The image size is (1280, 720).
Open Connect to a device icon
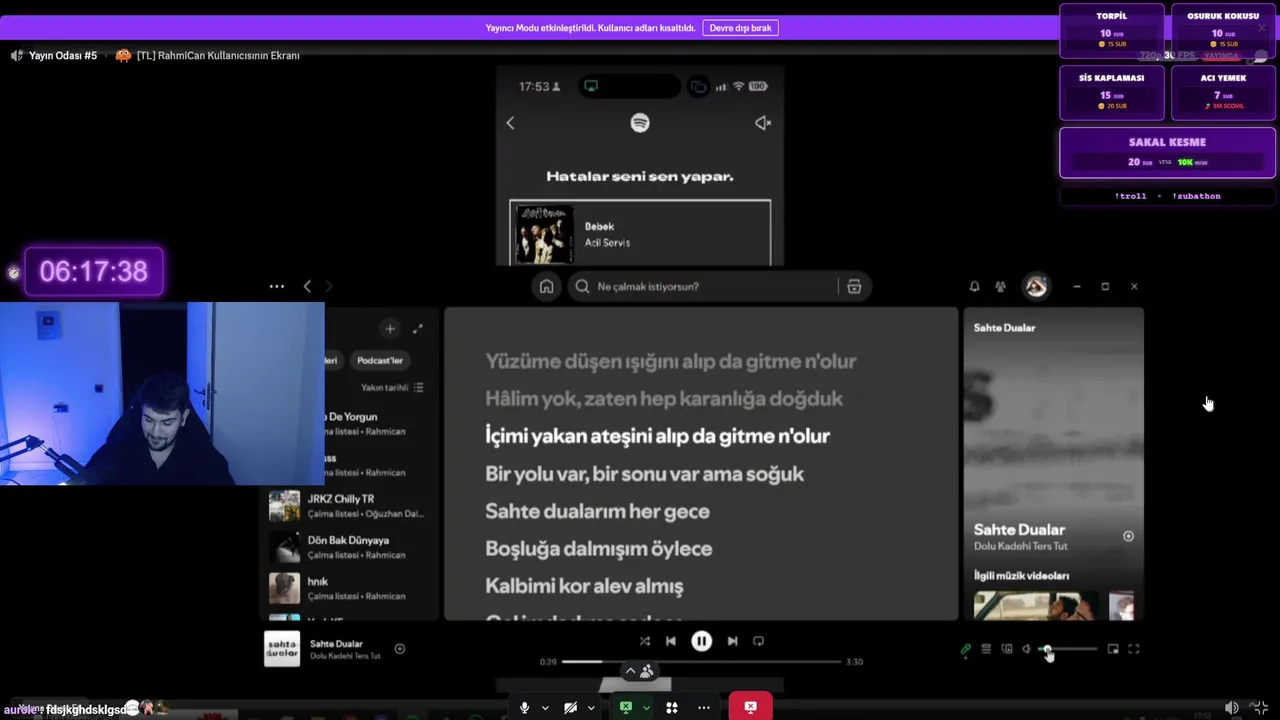coord(1007,649)
